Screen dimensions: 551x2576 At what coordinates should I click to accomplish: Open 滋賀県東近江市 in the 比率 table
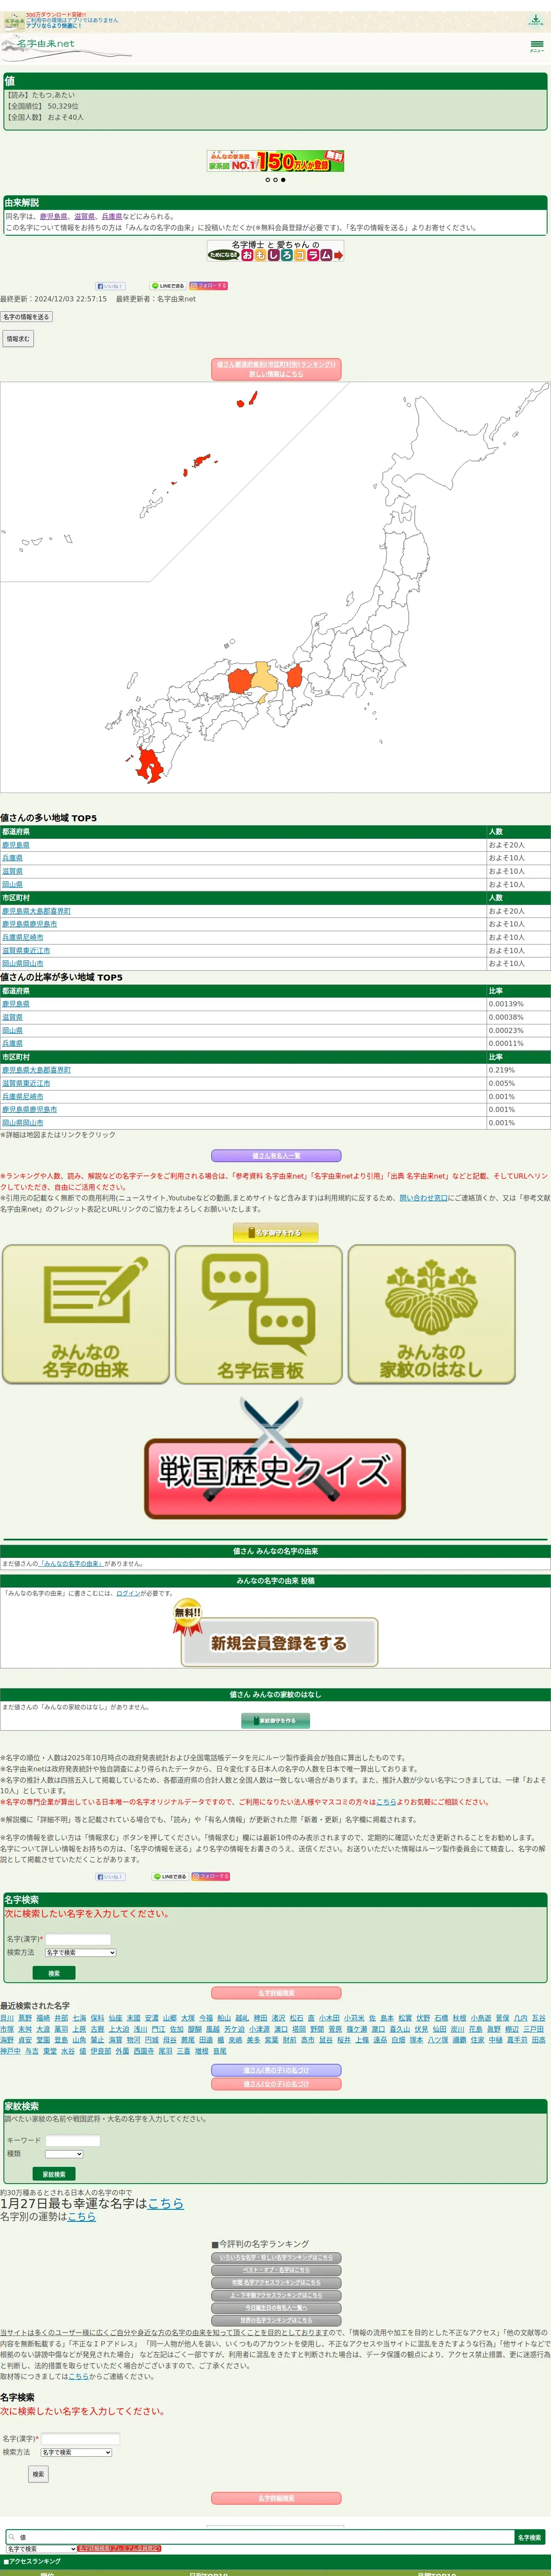pyautogui.click(x=26, y=1083)
